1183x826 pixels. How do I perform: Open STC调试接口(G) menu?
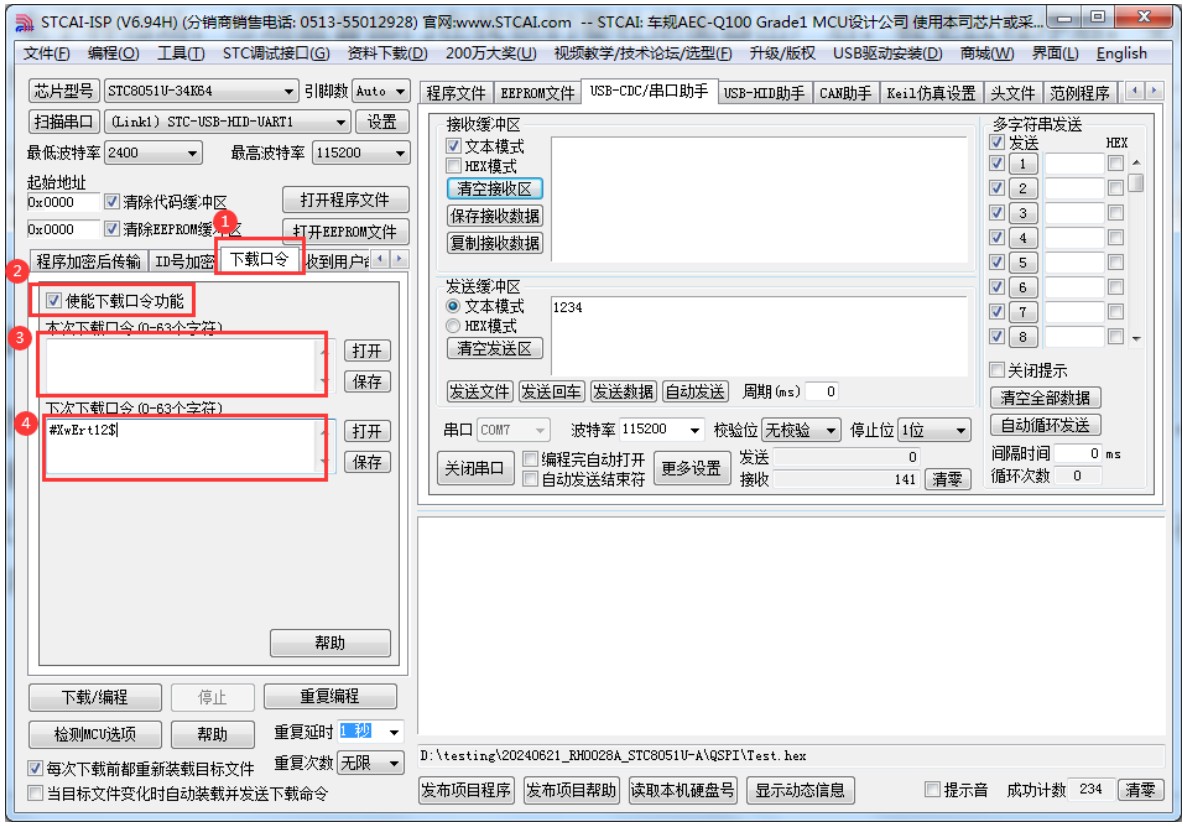coord(276,54)
